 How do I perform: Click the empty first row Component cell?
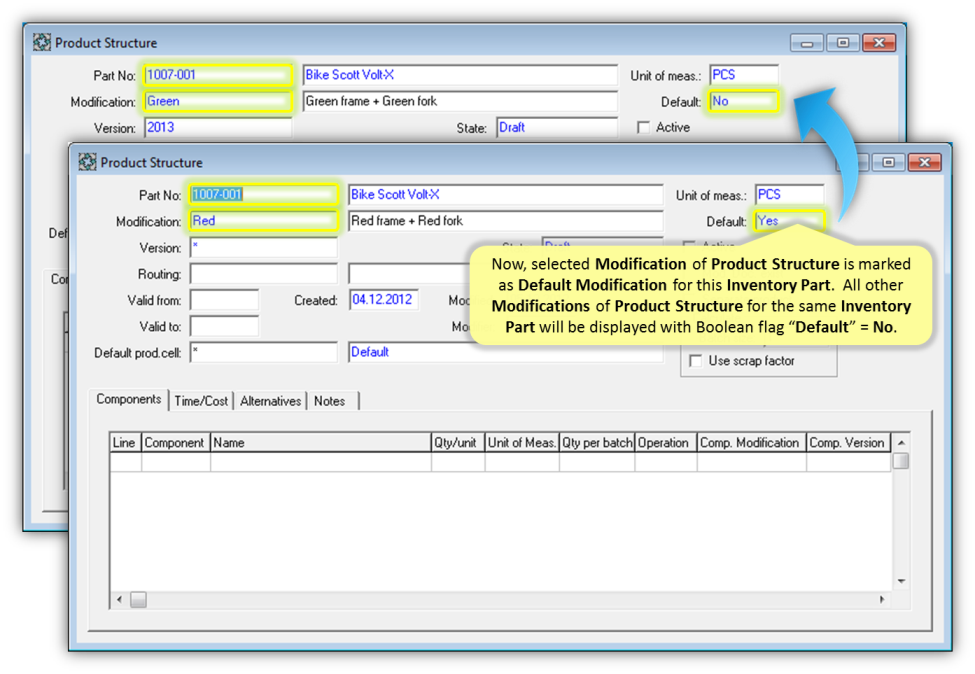176,462
